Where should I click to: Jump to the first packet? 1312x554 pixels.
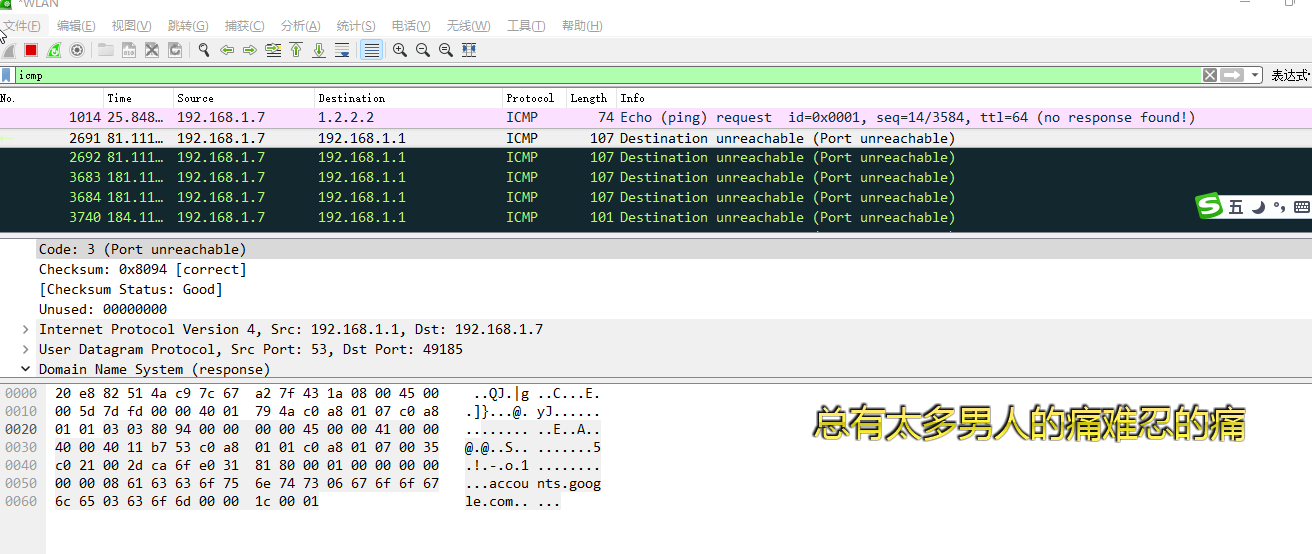pyautogui.click(x=296, y=50)
